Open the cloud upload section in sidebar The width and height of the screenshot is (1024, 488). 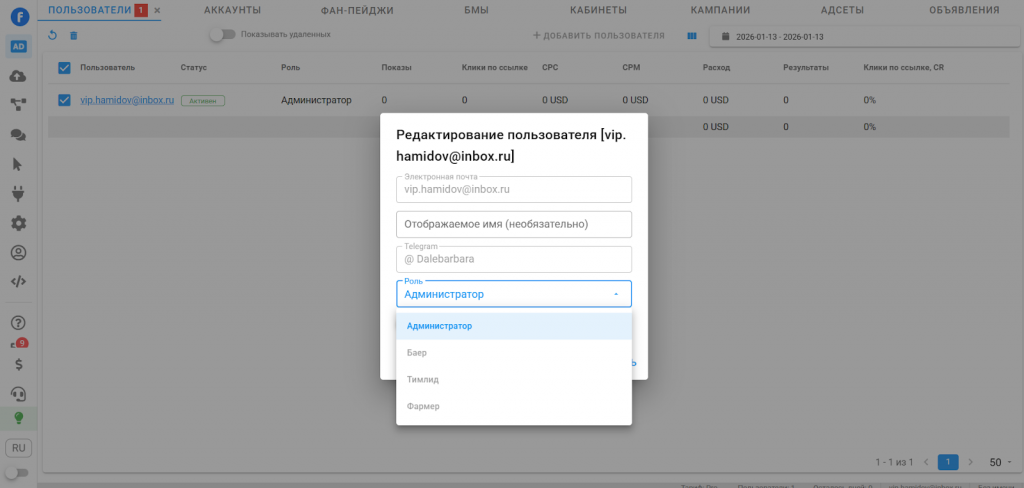pos(18,76)
